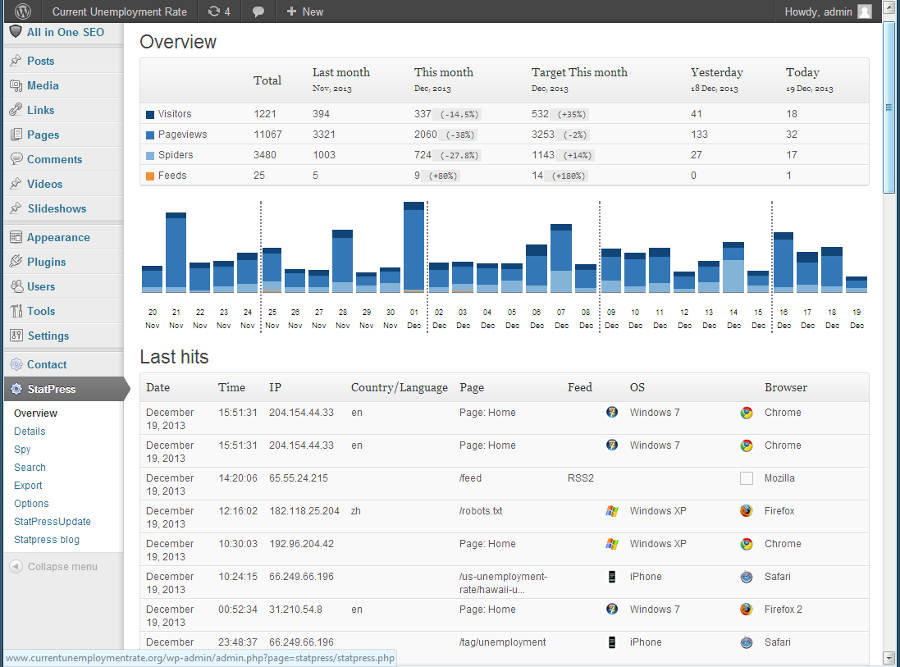
Task: Click the Media icon in sidebar
Action: 16,86
